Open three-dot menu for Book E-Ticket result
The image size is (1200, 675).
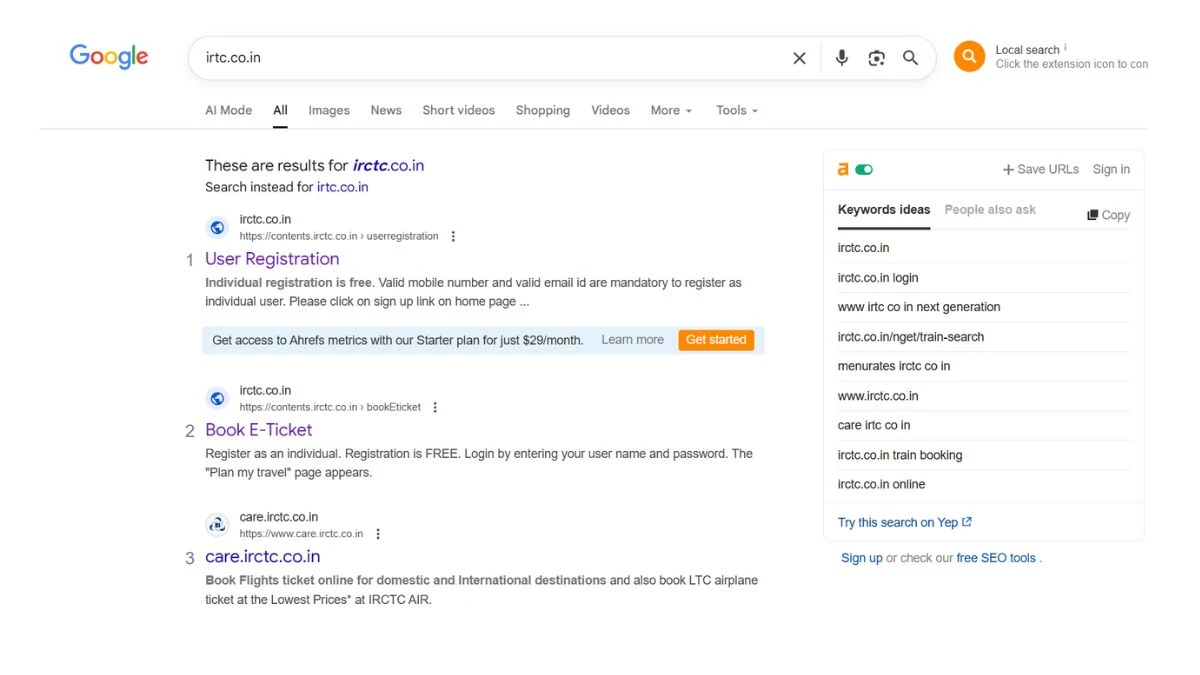(435, 408)
